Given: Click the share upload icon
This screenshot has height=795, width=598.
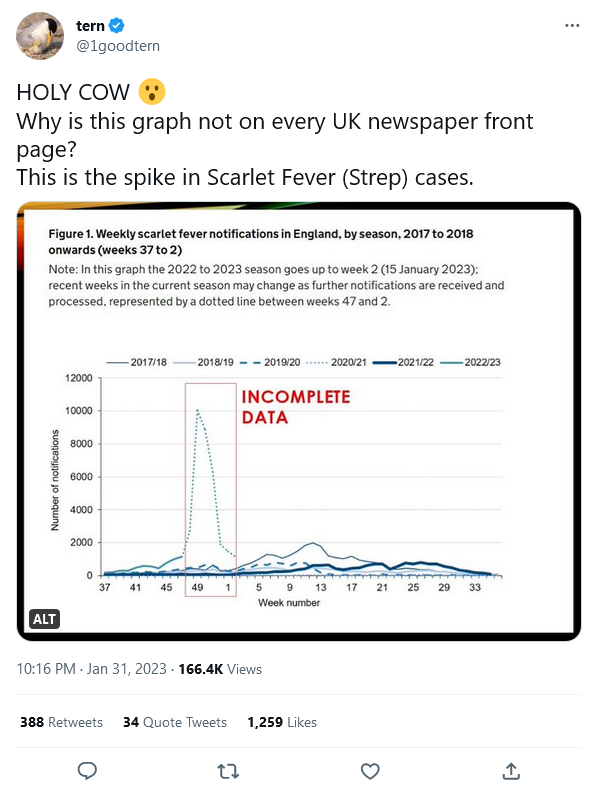Looking at the screenshot, I should (511, 771).
